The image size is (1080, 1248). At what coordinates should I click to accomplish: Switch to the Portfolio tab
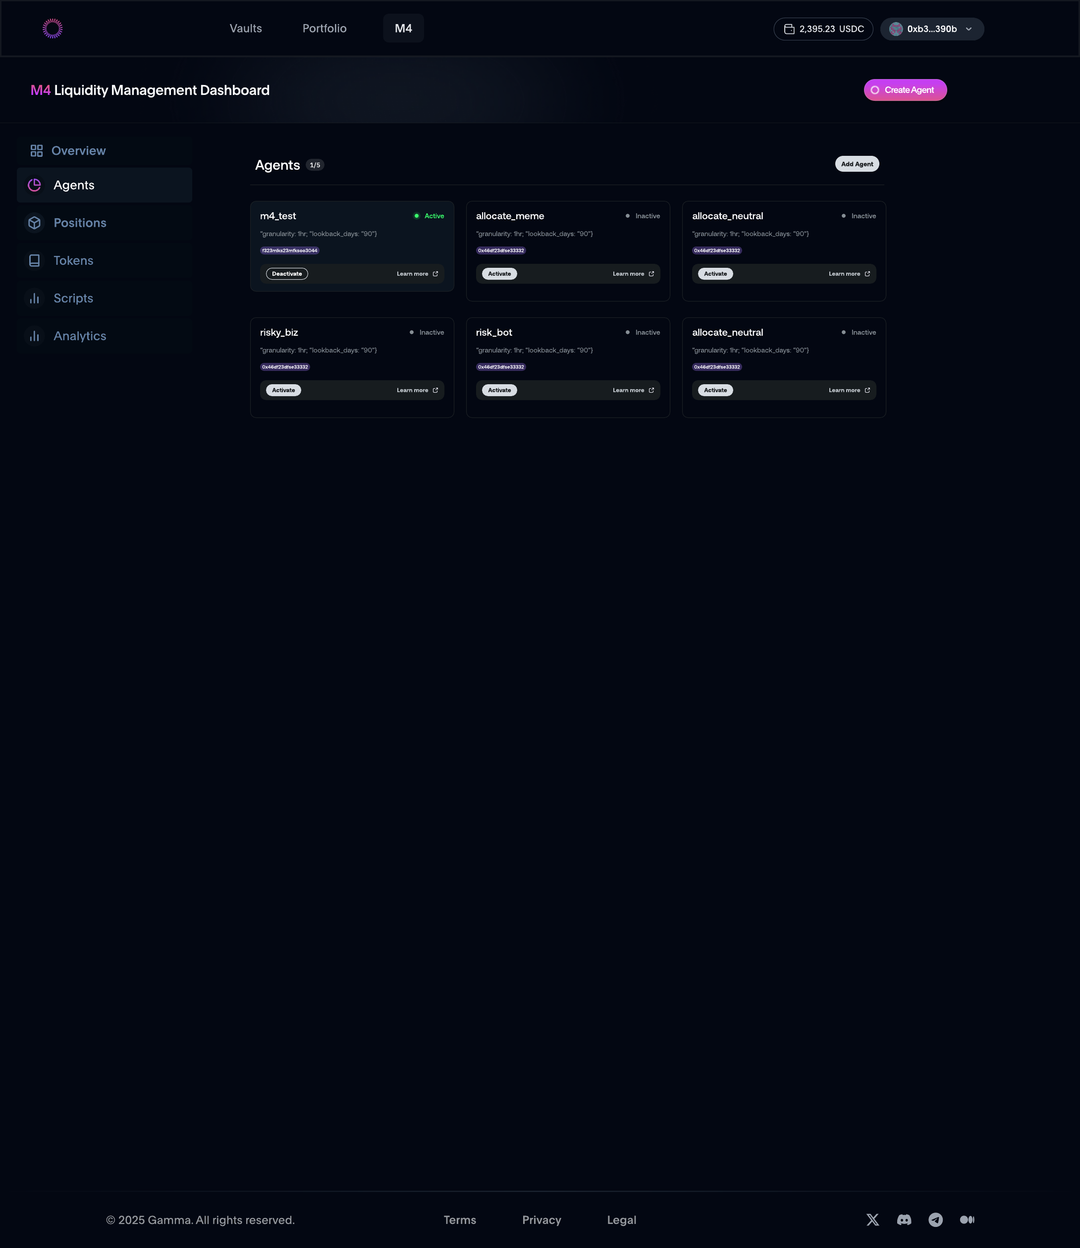(x=325, y=29)
